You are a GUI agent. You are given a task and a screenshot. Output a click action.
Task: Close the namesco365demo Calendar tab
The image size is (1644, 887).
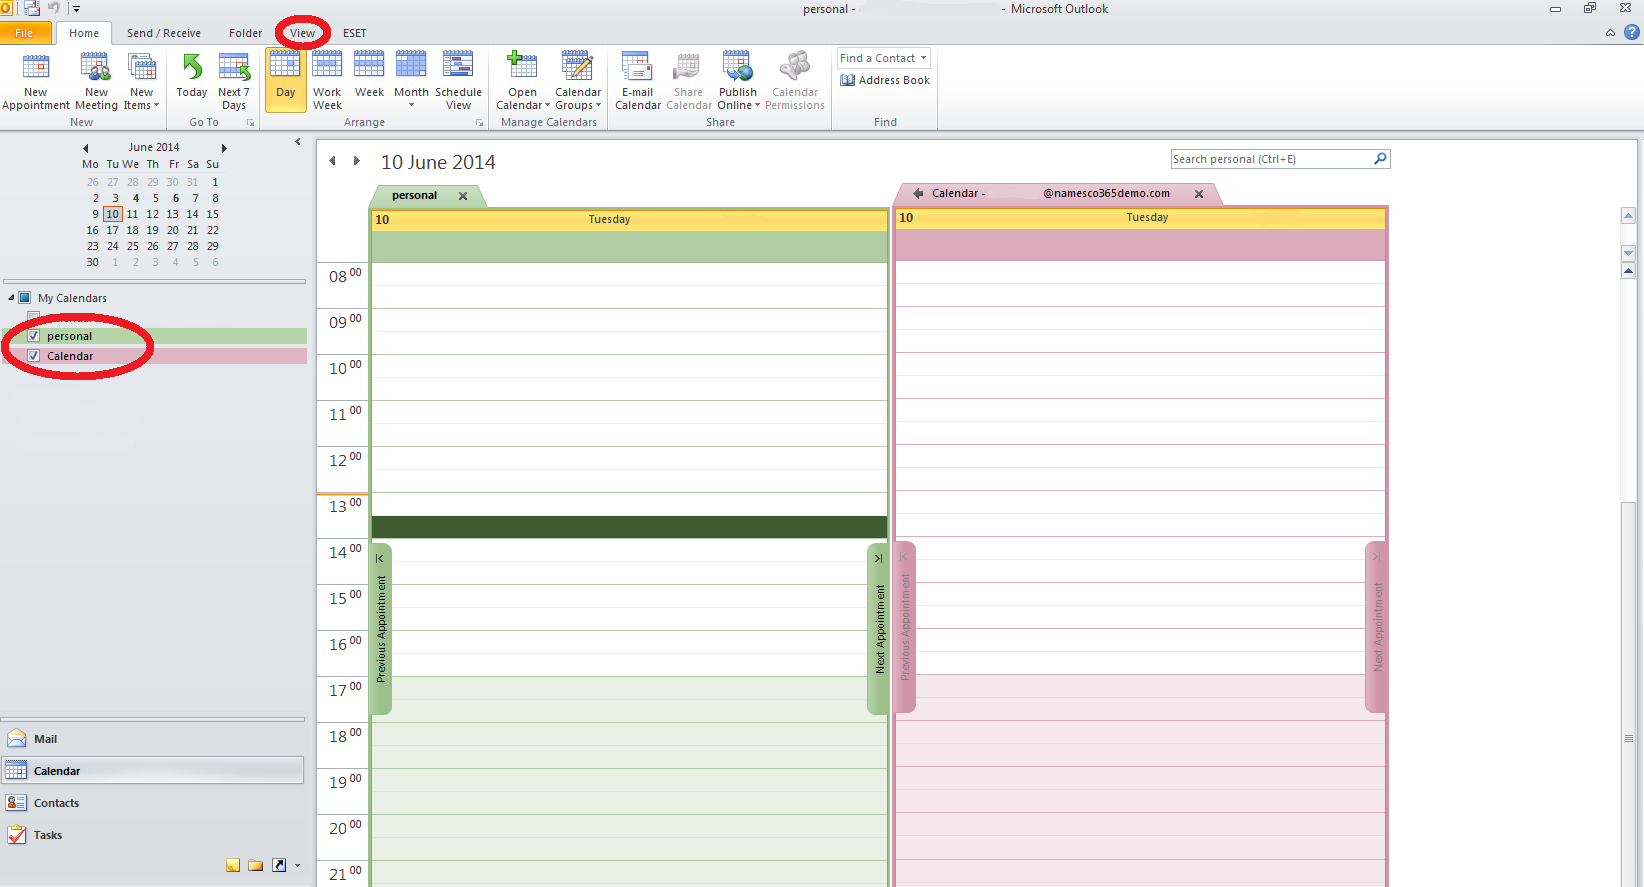click(x=1198, y=194)
